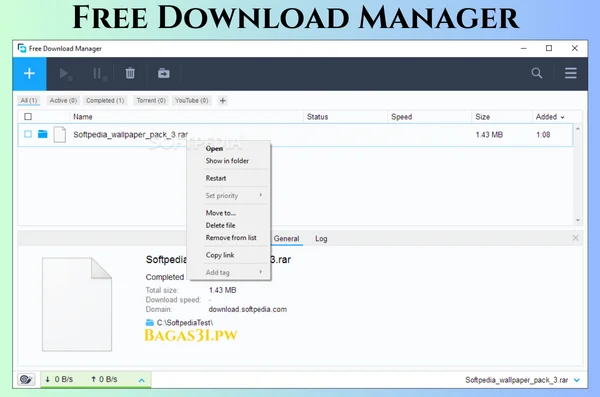Image resolution: width=600 pixels, height=397 pixels.
Task: Switch to the General details tab
Action: 286,239
